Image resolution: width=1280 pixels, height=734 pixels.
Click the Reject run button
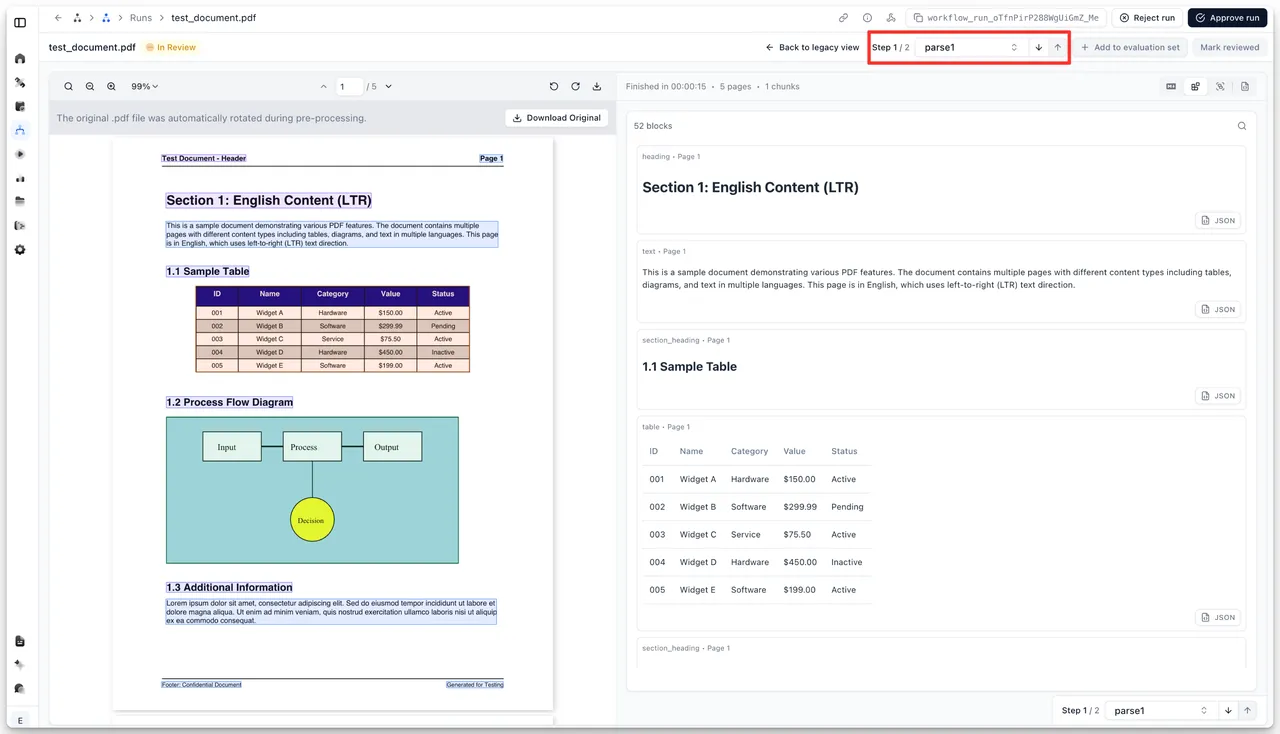pos(1147,18)
